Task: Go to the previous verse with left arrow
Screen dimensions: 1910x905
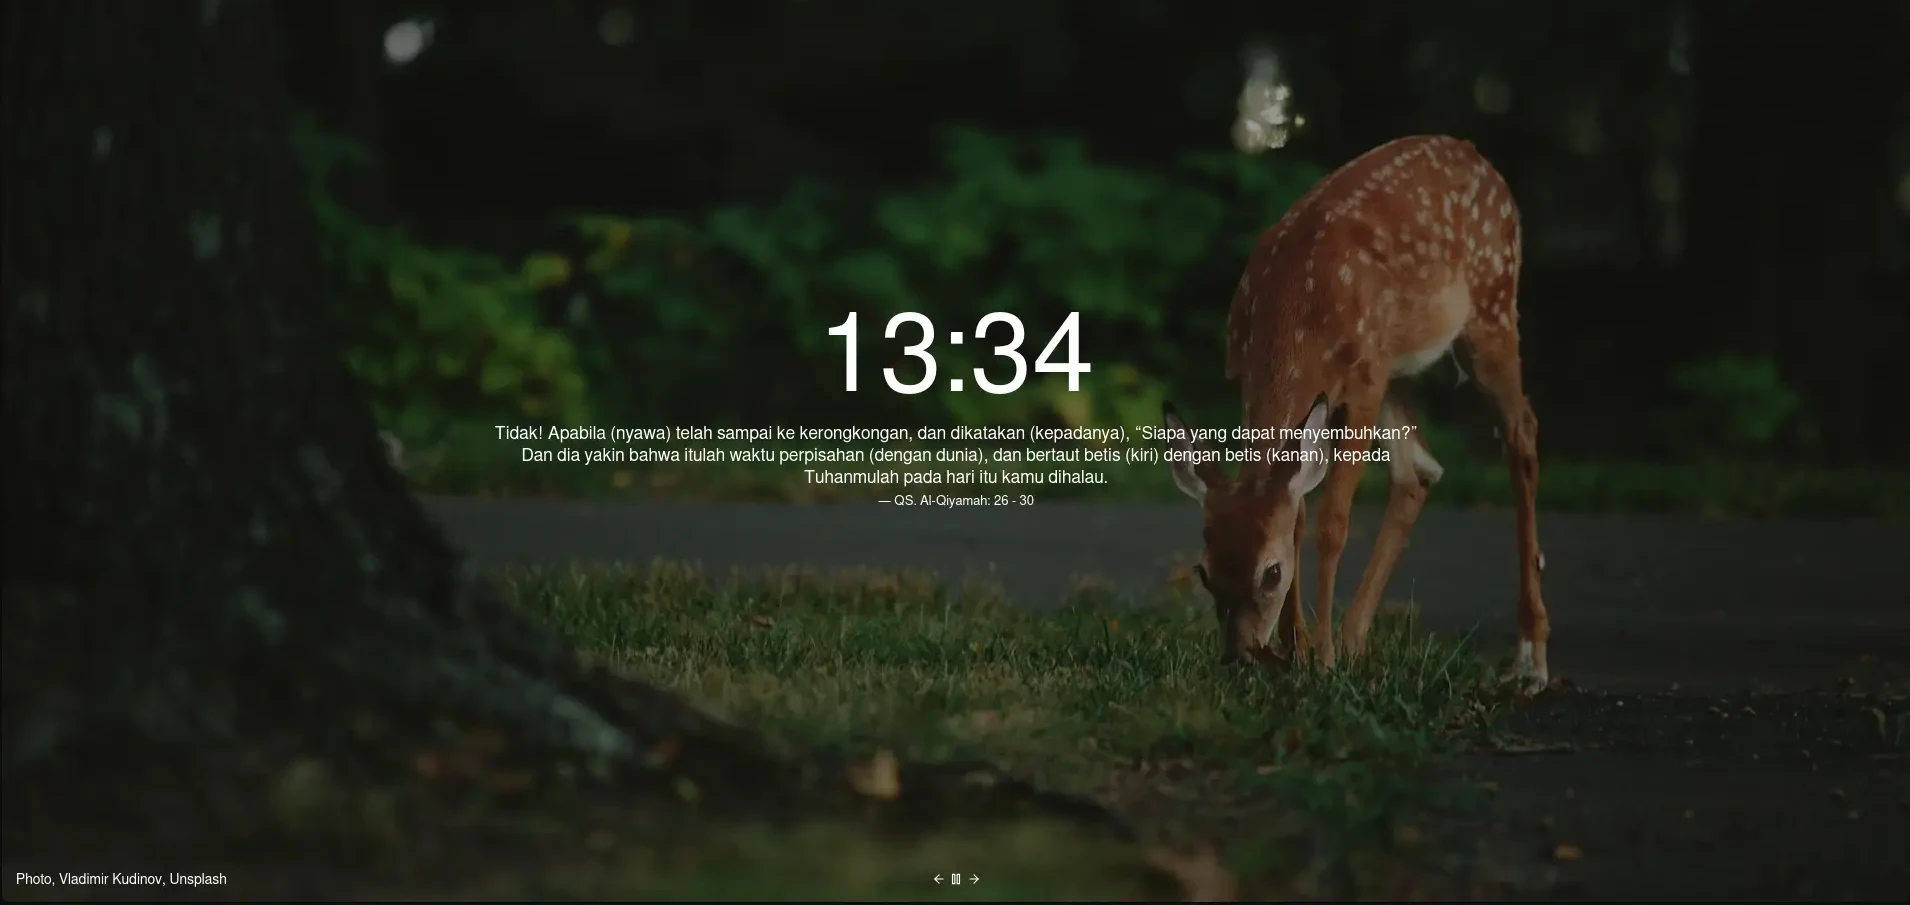Action: (938, 879)
